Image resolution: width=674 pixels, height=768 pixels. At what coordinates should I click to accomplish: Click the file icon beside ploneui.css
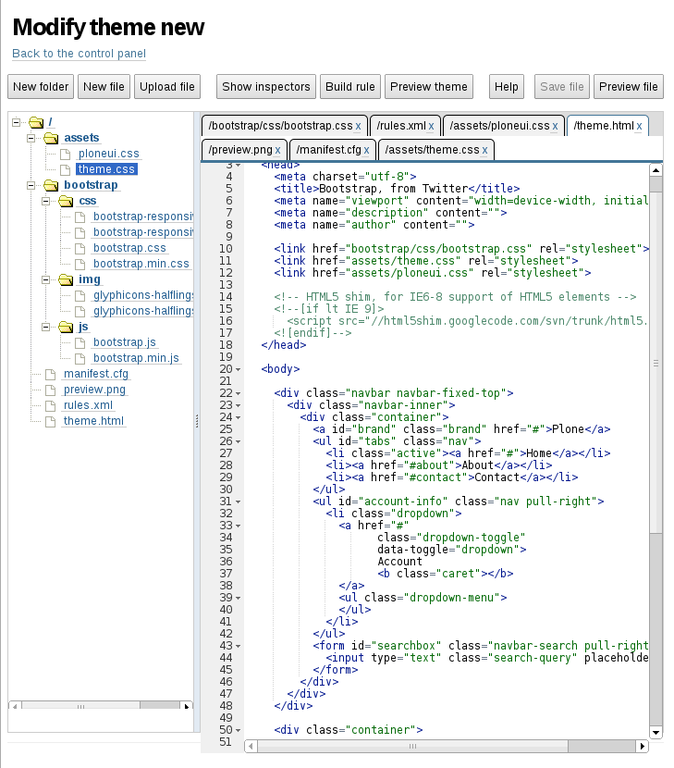65,154
